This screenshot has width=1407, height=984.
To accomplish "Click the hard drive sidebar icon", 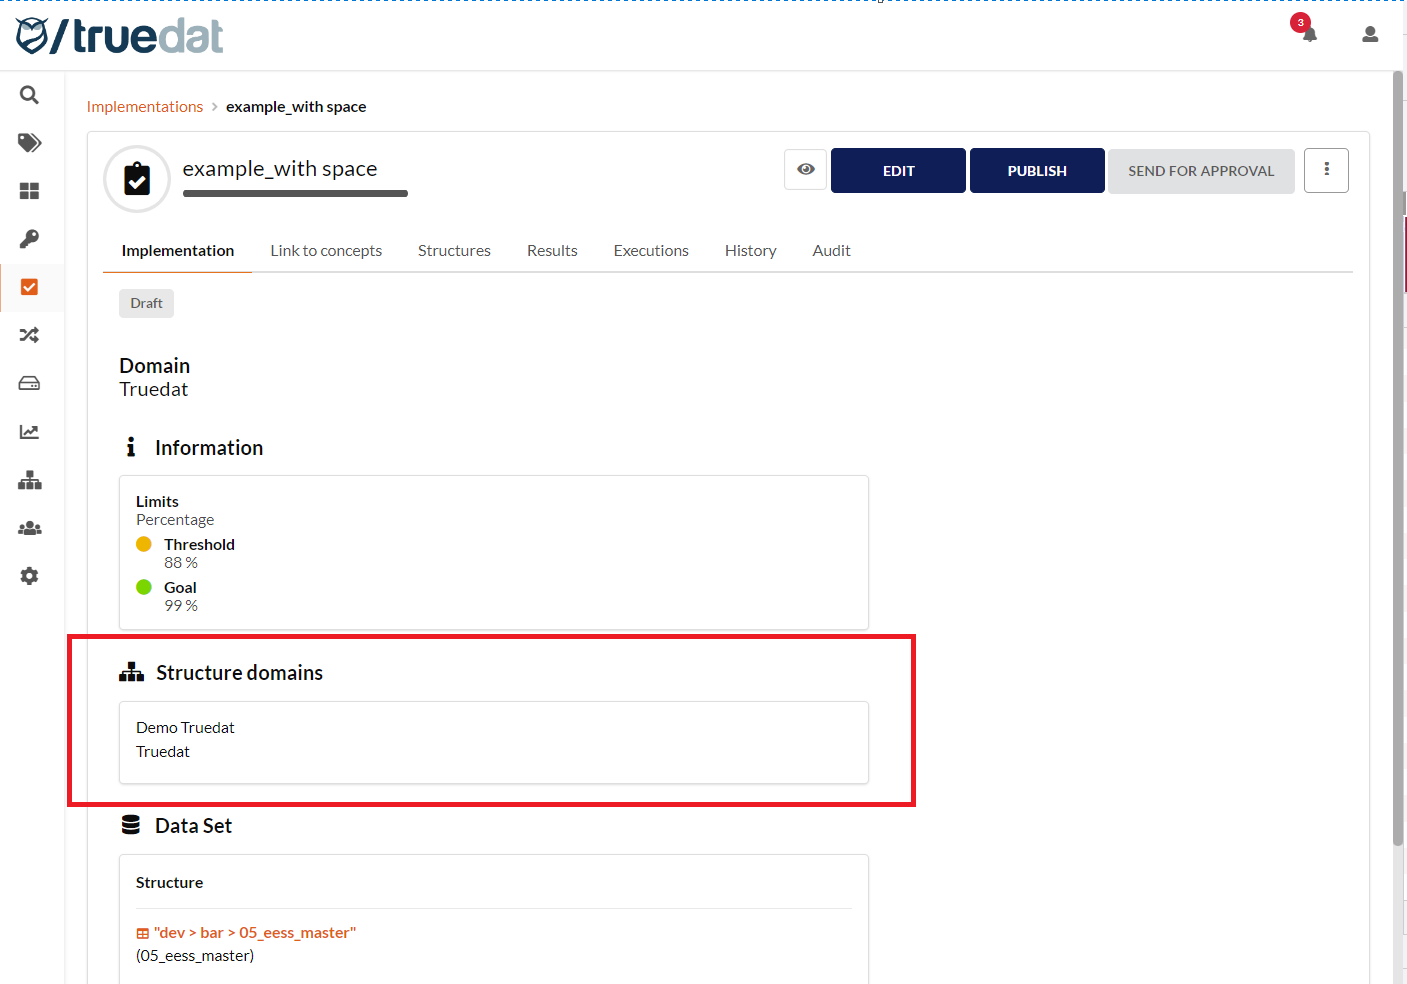I will [x=29, y=383].
